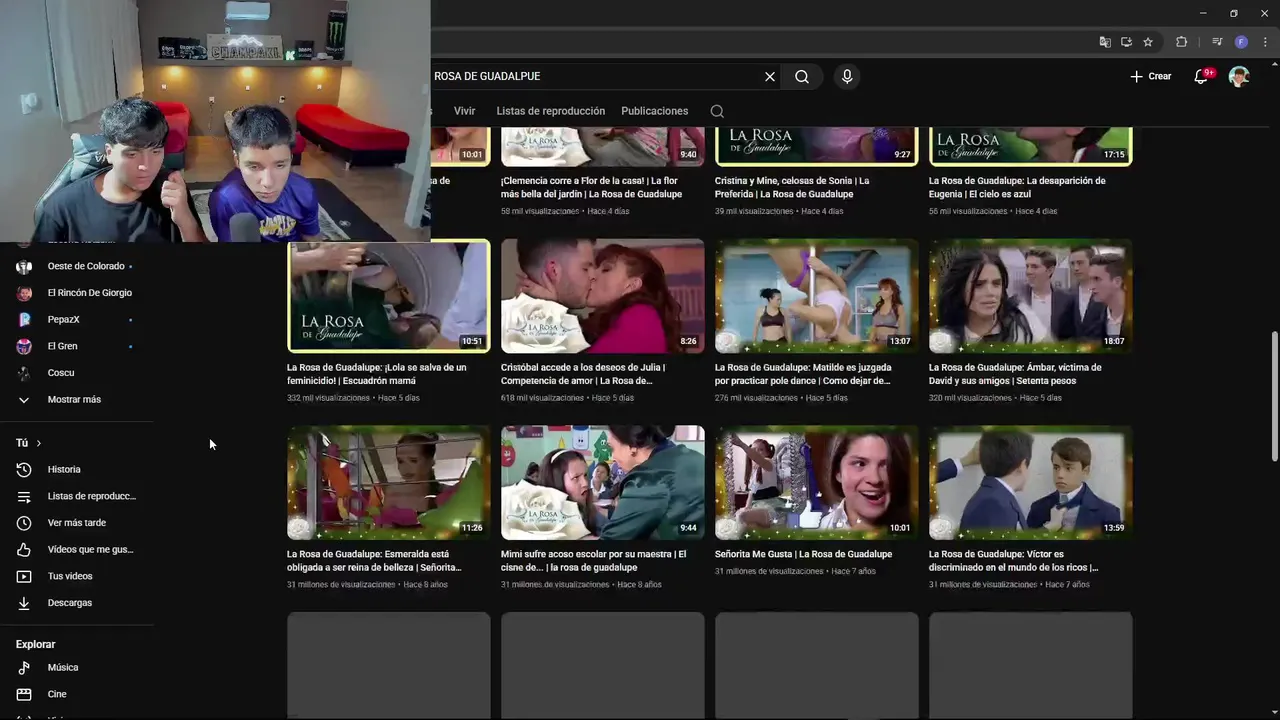Open the Matilde pole dance thumbnail
This screenshot has width=1280, height=720.
(817, 296)
